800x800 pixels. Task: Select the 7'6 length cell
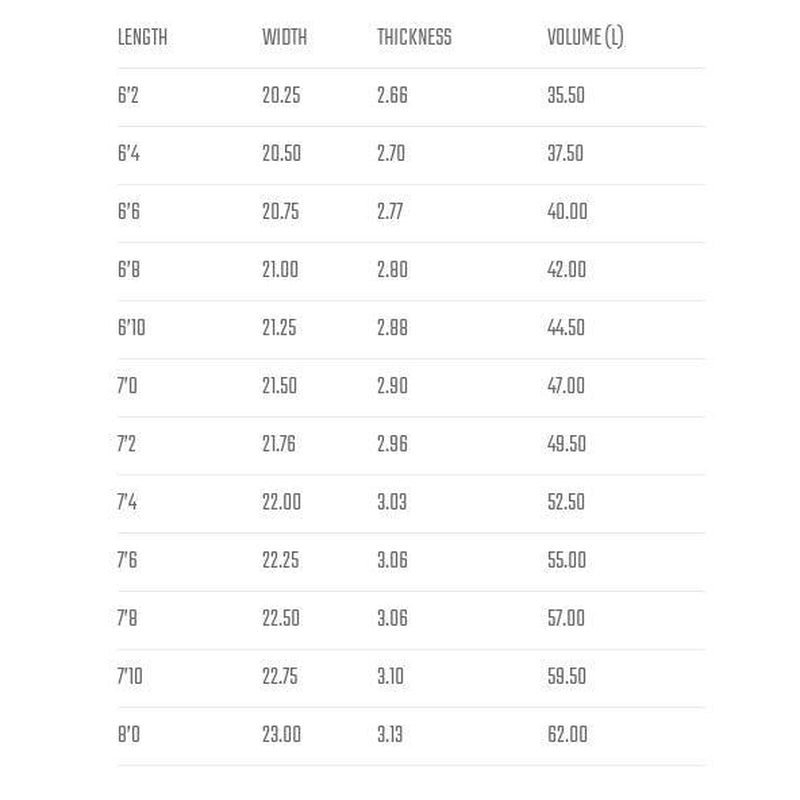(x=127, y=560)
